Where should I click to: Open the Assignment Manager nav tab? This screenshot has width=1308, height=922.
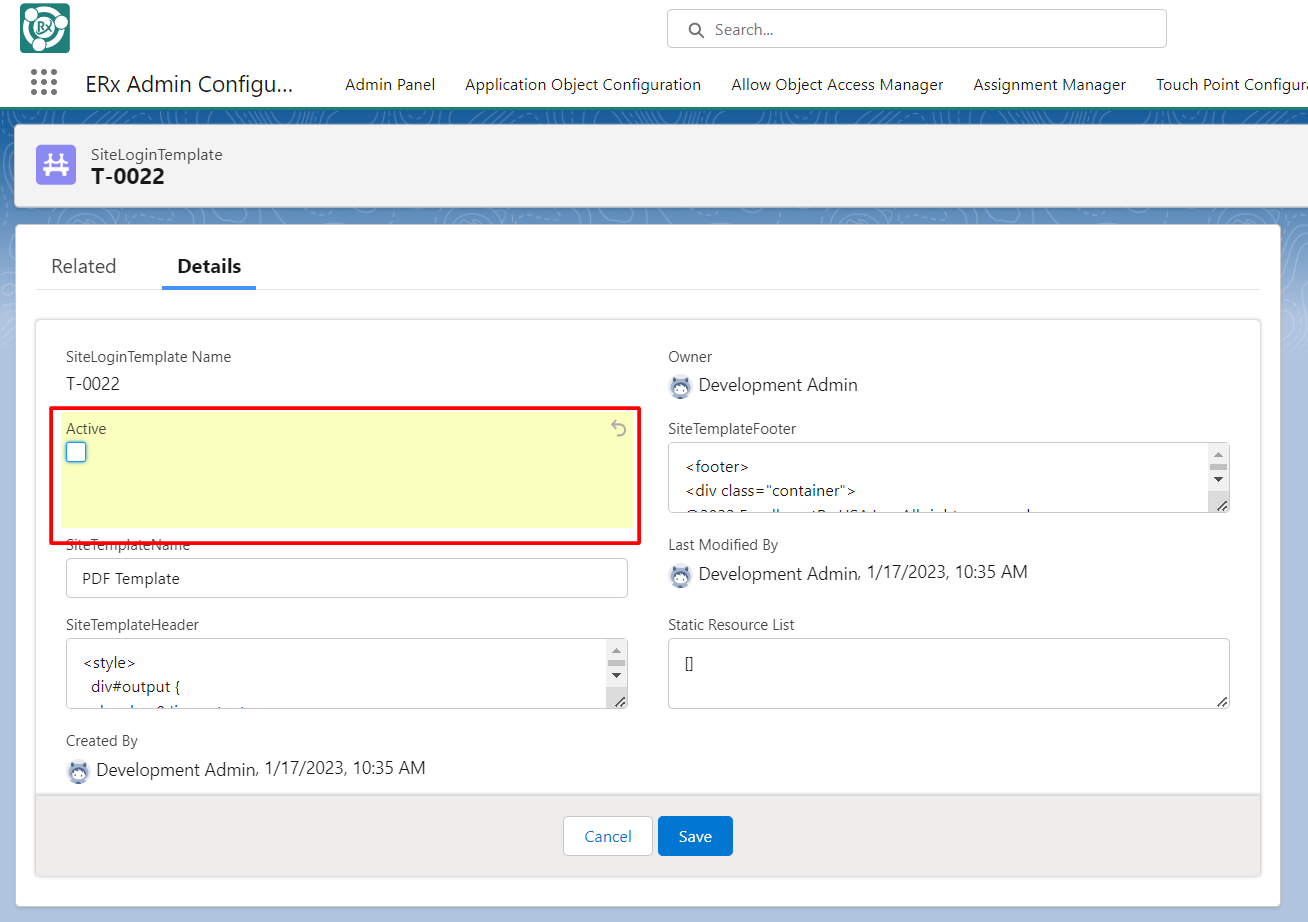pos(1049,85)
